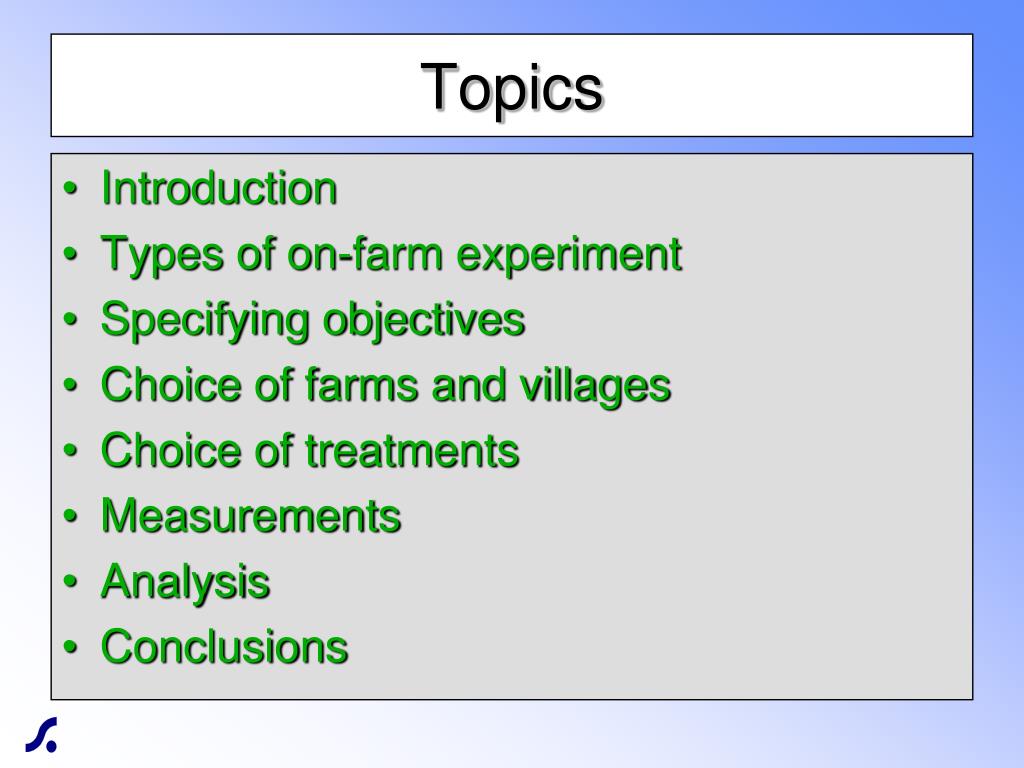Click the bullet dot before Conclusions
The image size is (1024, 768).
click(x=71, y=647)
